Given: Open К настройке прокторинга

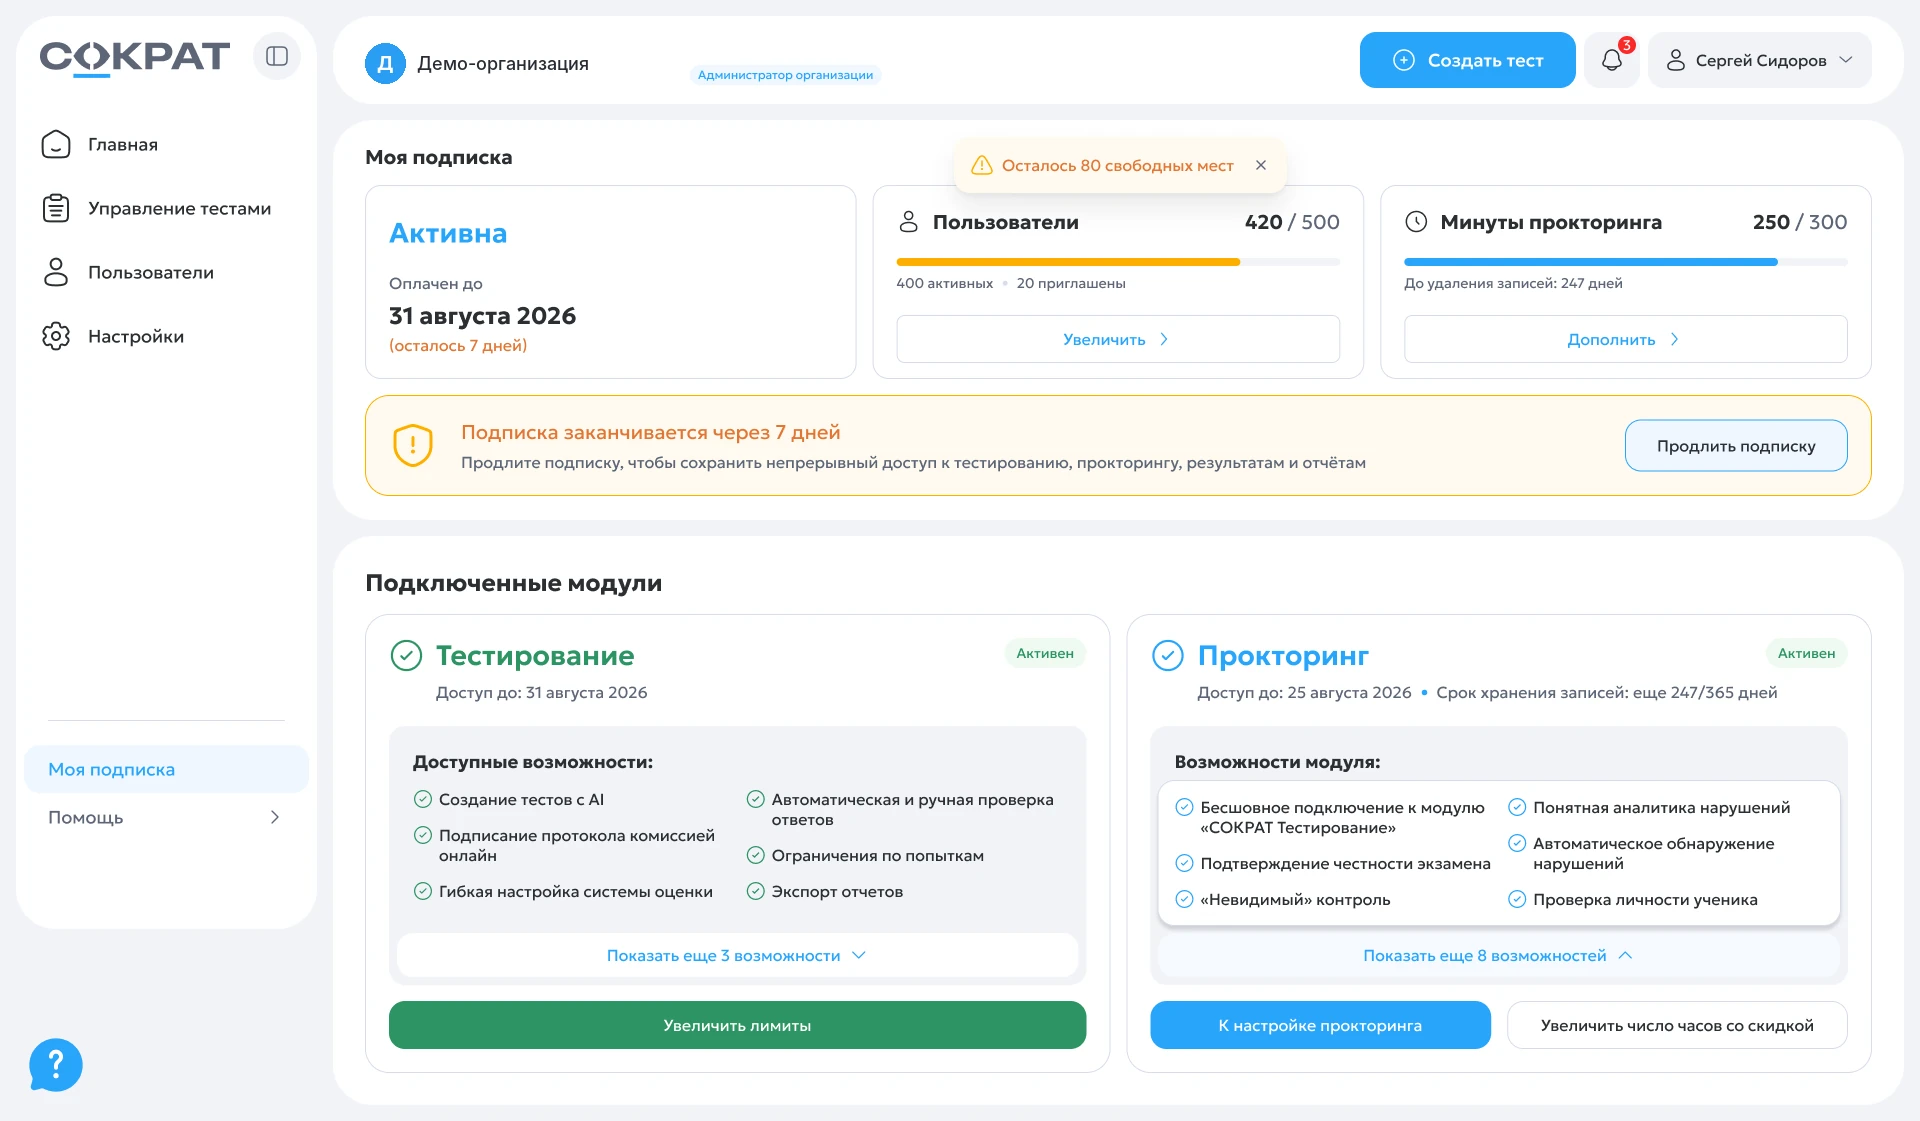Looking at the screenshot, I should pos(1320,1025).
